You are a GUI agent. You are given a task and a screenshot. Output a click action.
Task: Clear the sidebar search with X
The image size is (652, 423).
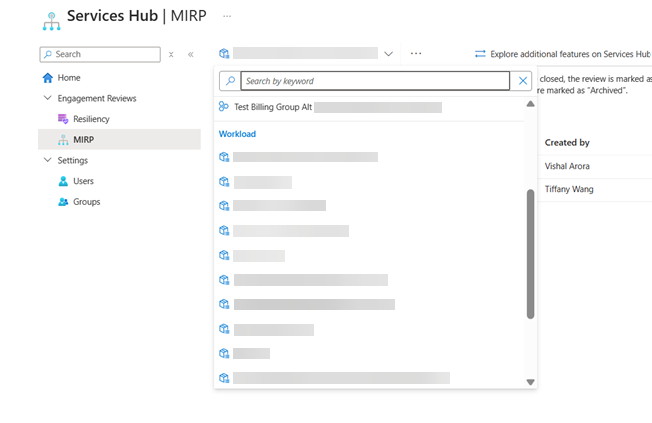click(171, 54)
